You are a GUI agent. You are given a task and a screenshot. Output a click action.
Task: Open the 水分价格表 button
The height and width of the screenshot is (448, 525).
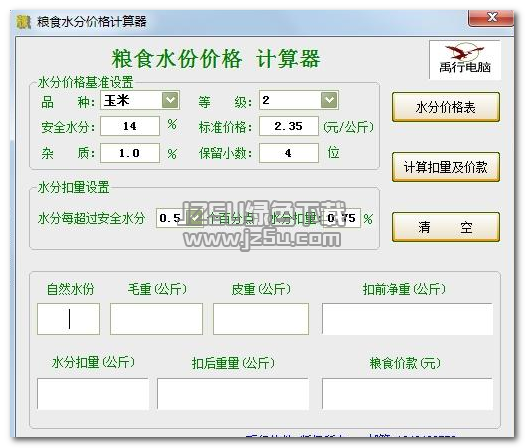pyautogui.click(x=446, y=107)
